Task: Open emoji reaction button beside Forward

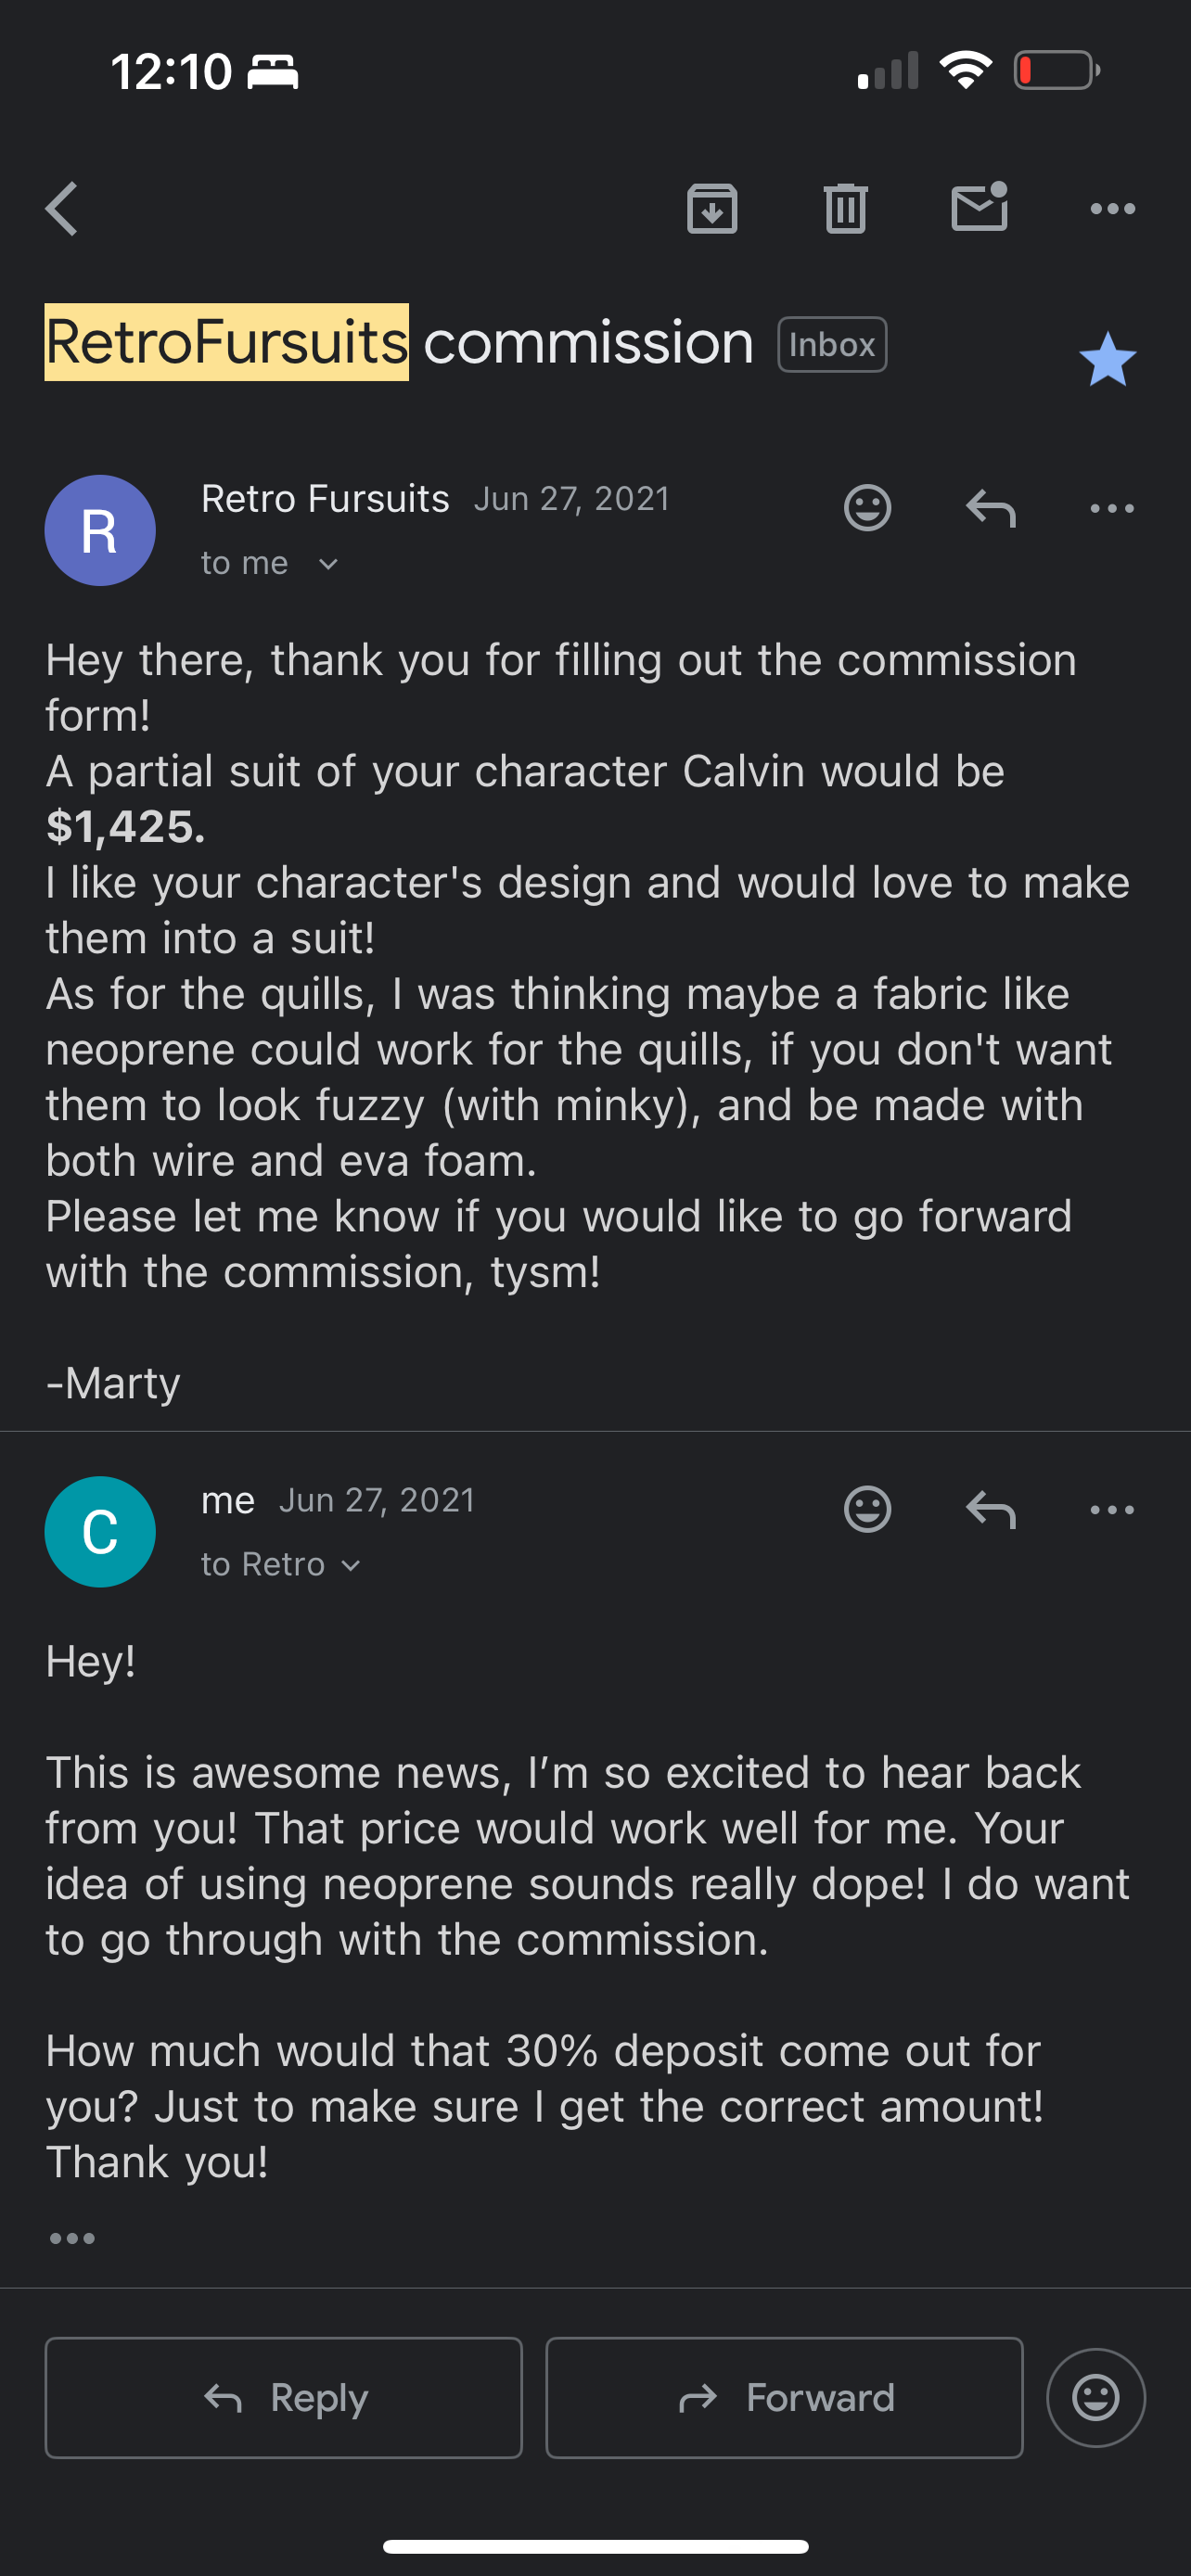Action: point(1096,2397)
